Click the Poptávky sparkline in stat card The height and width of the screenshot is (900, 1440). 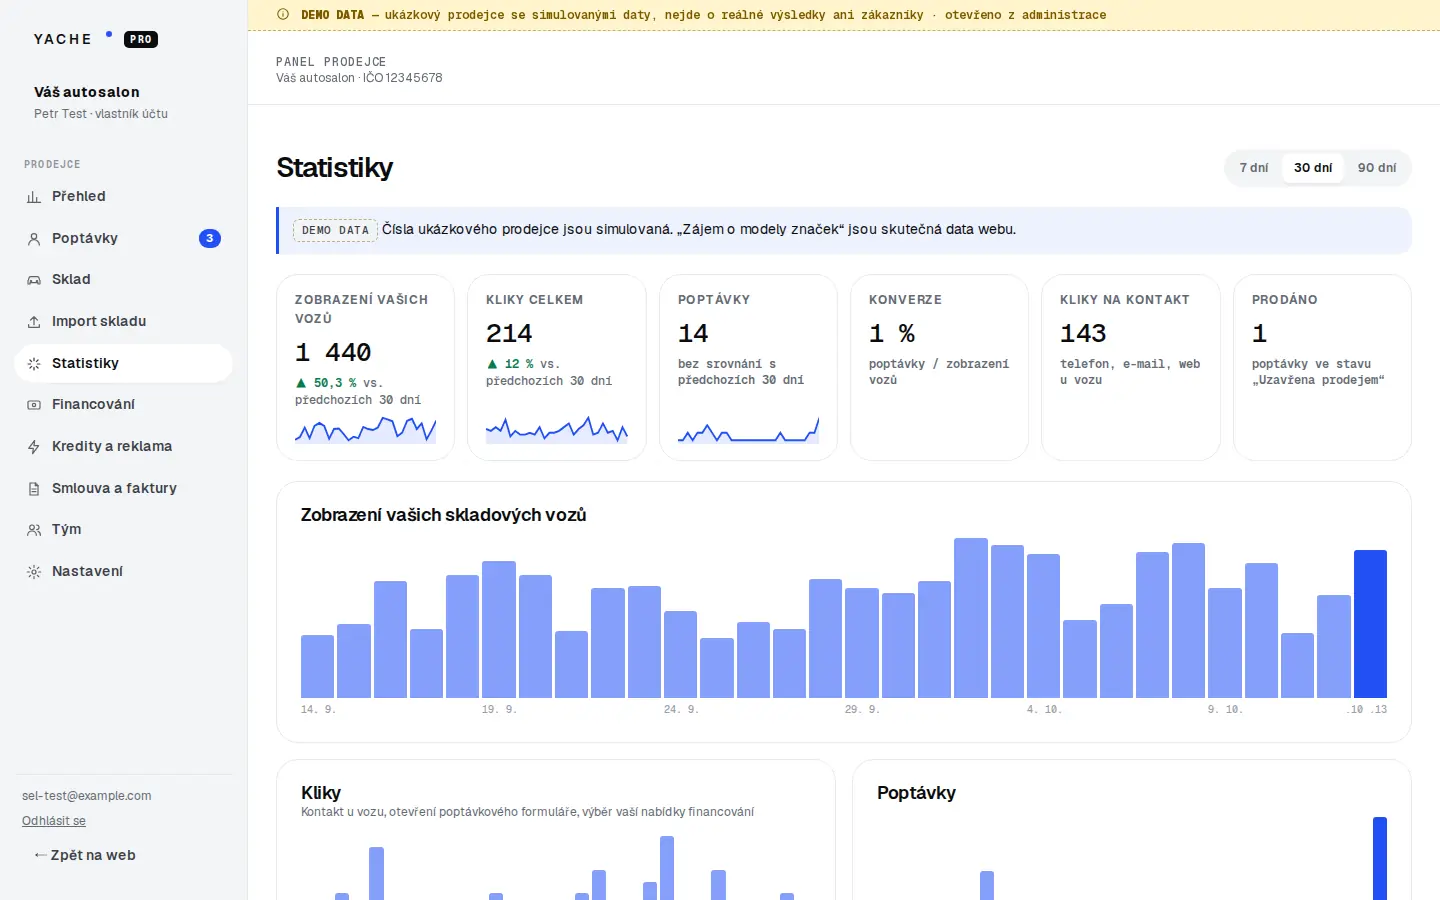click(748, 430)
